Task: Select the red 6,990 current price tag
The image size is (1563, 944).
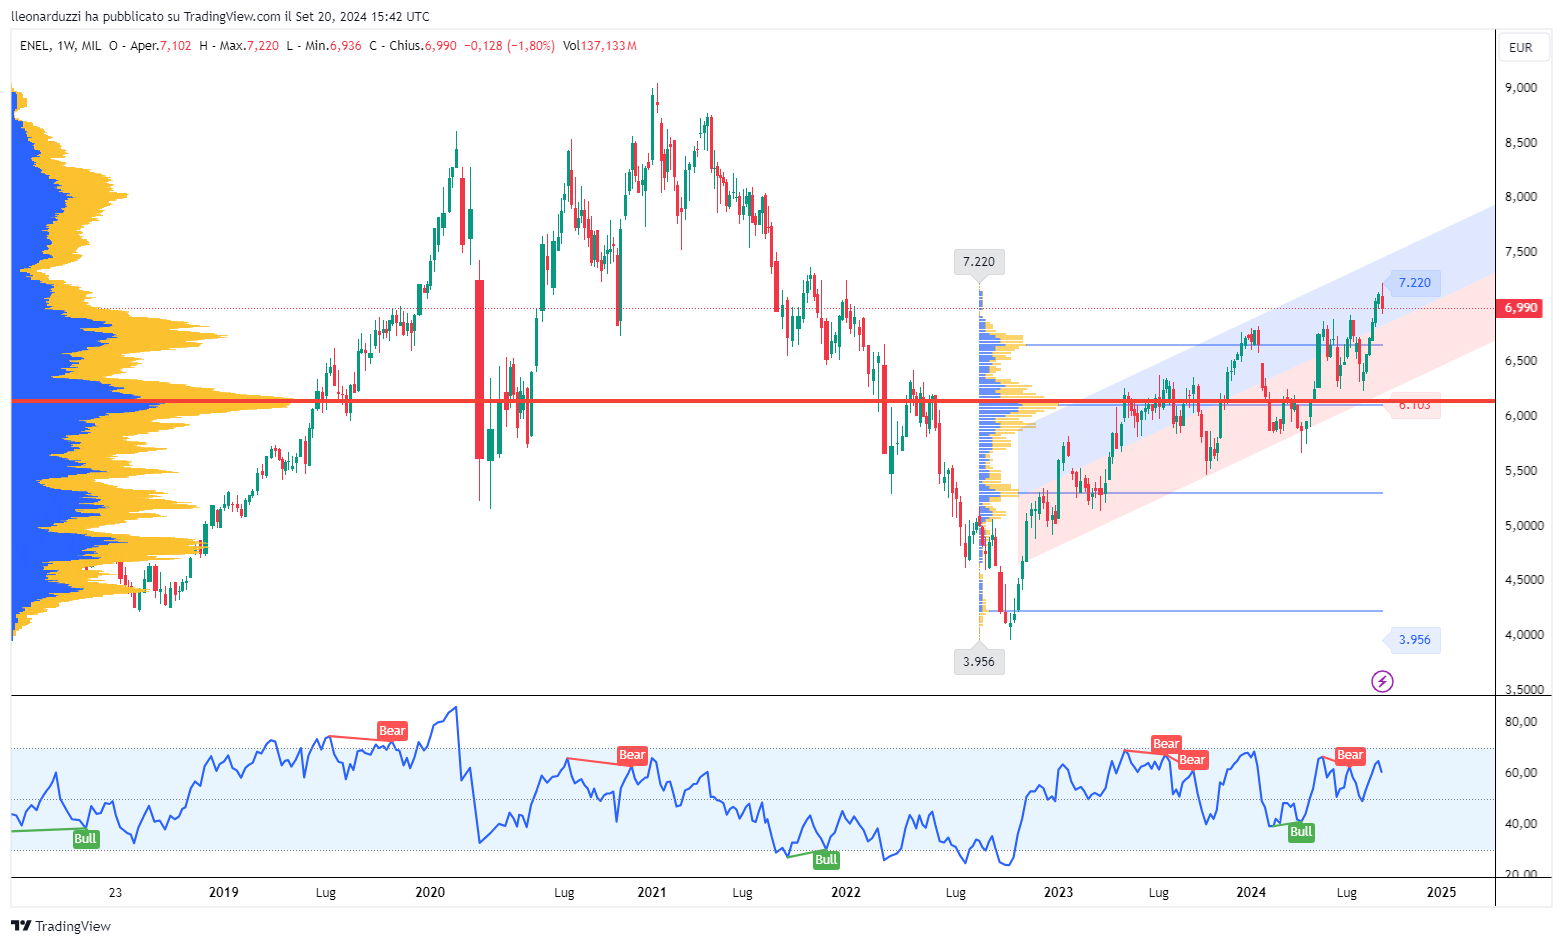Action: tap(1521, 308)
